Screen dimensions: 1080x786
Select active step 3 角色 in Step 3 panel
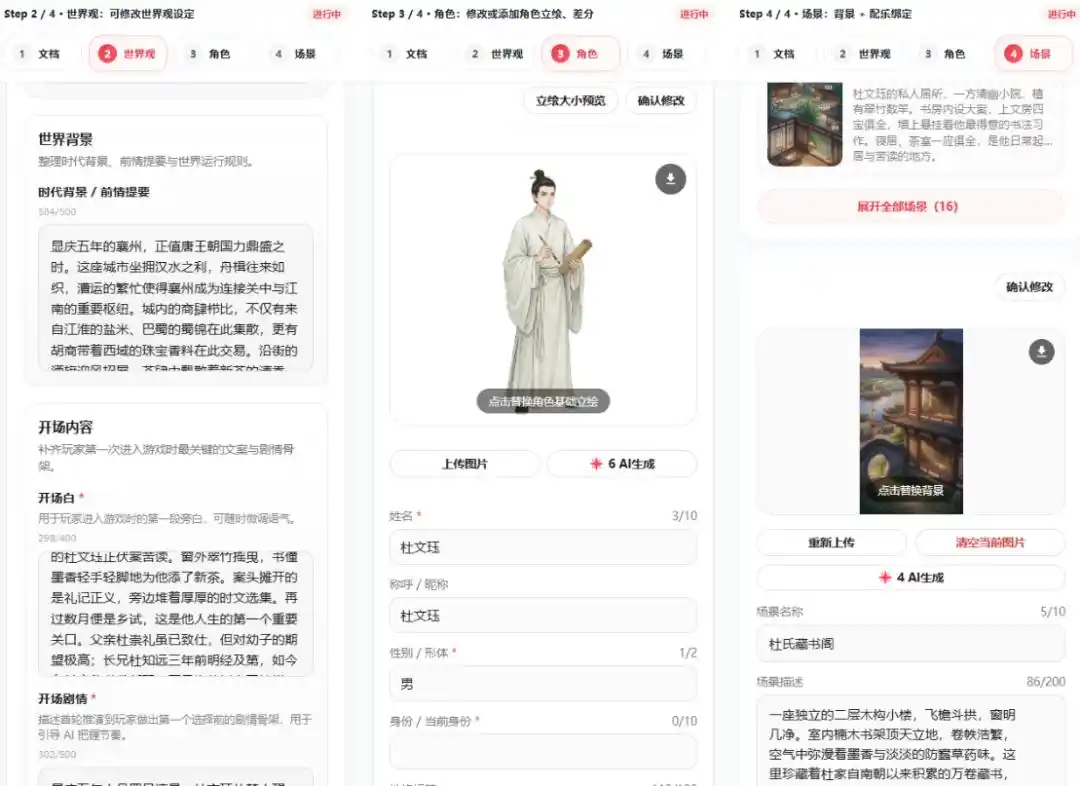click(580, 54)
